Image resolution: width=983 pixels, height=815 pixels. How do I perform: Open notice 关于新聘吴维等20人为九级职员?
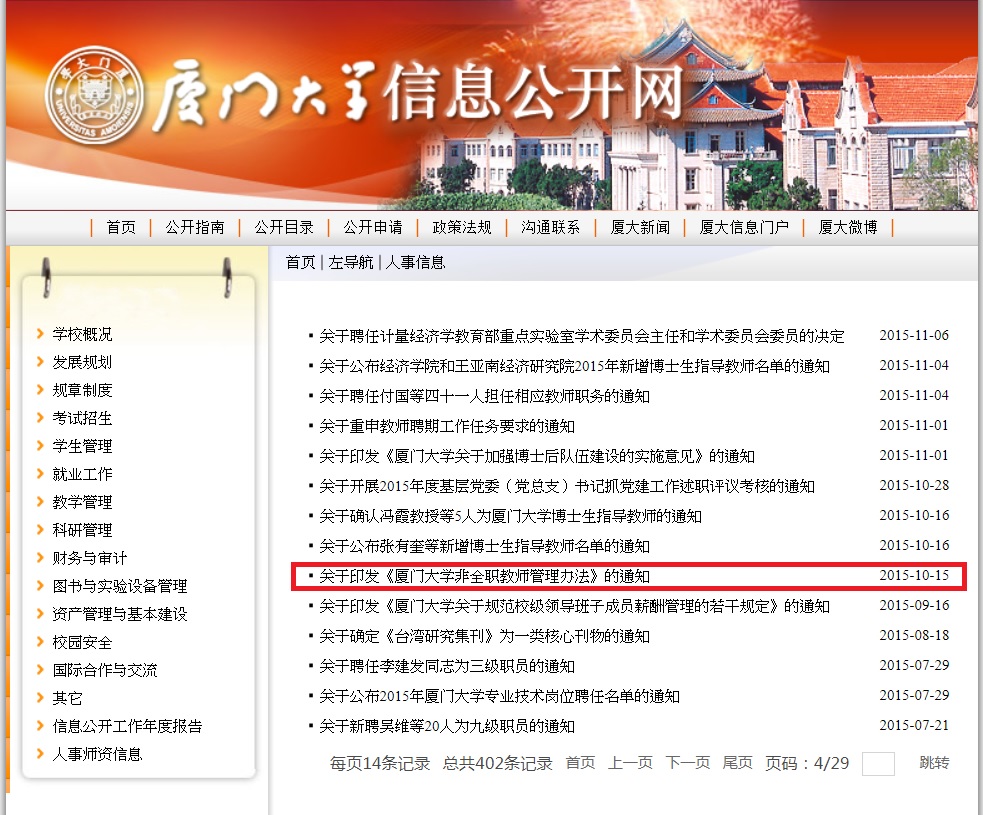point(446,727)
